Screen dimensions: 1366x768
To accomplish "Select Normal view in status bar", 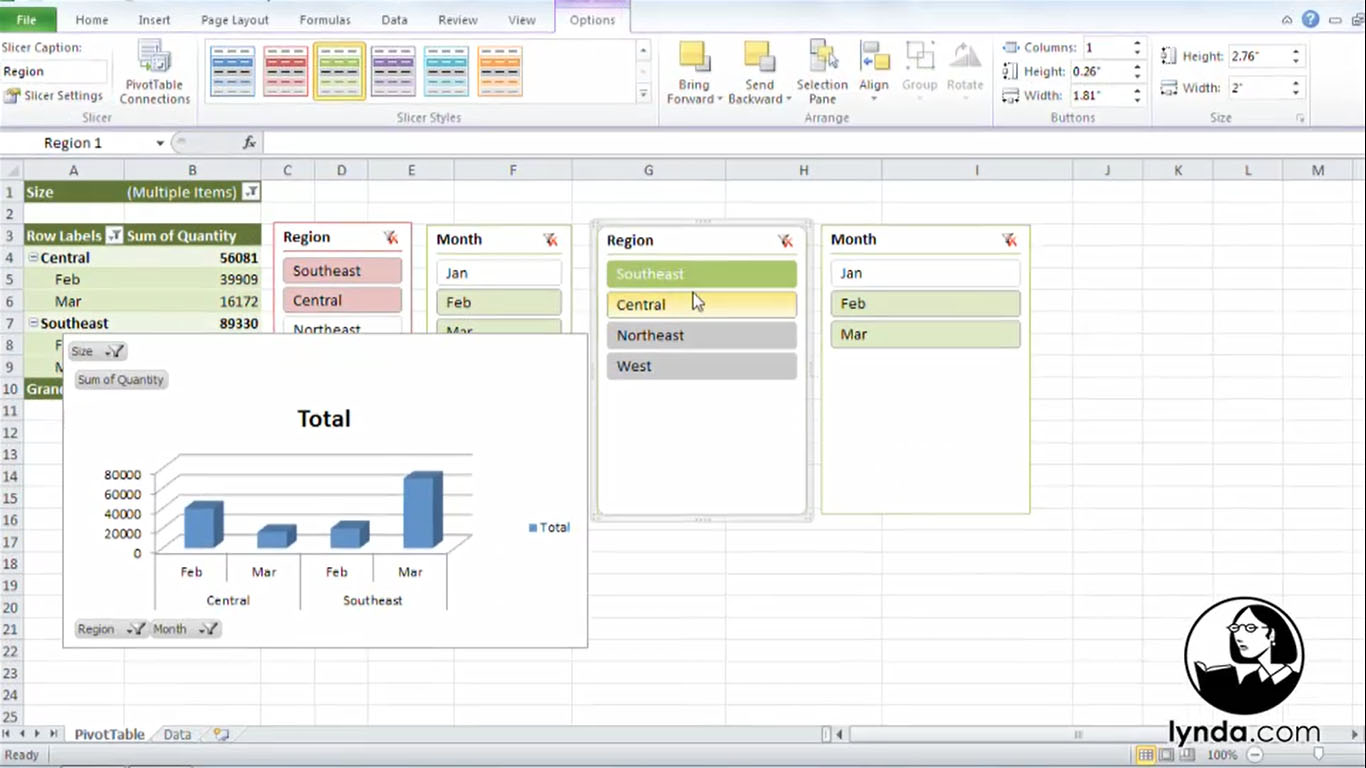I will pyautogui.click(x=1146, y=755).
